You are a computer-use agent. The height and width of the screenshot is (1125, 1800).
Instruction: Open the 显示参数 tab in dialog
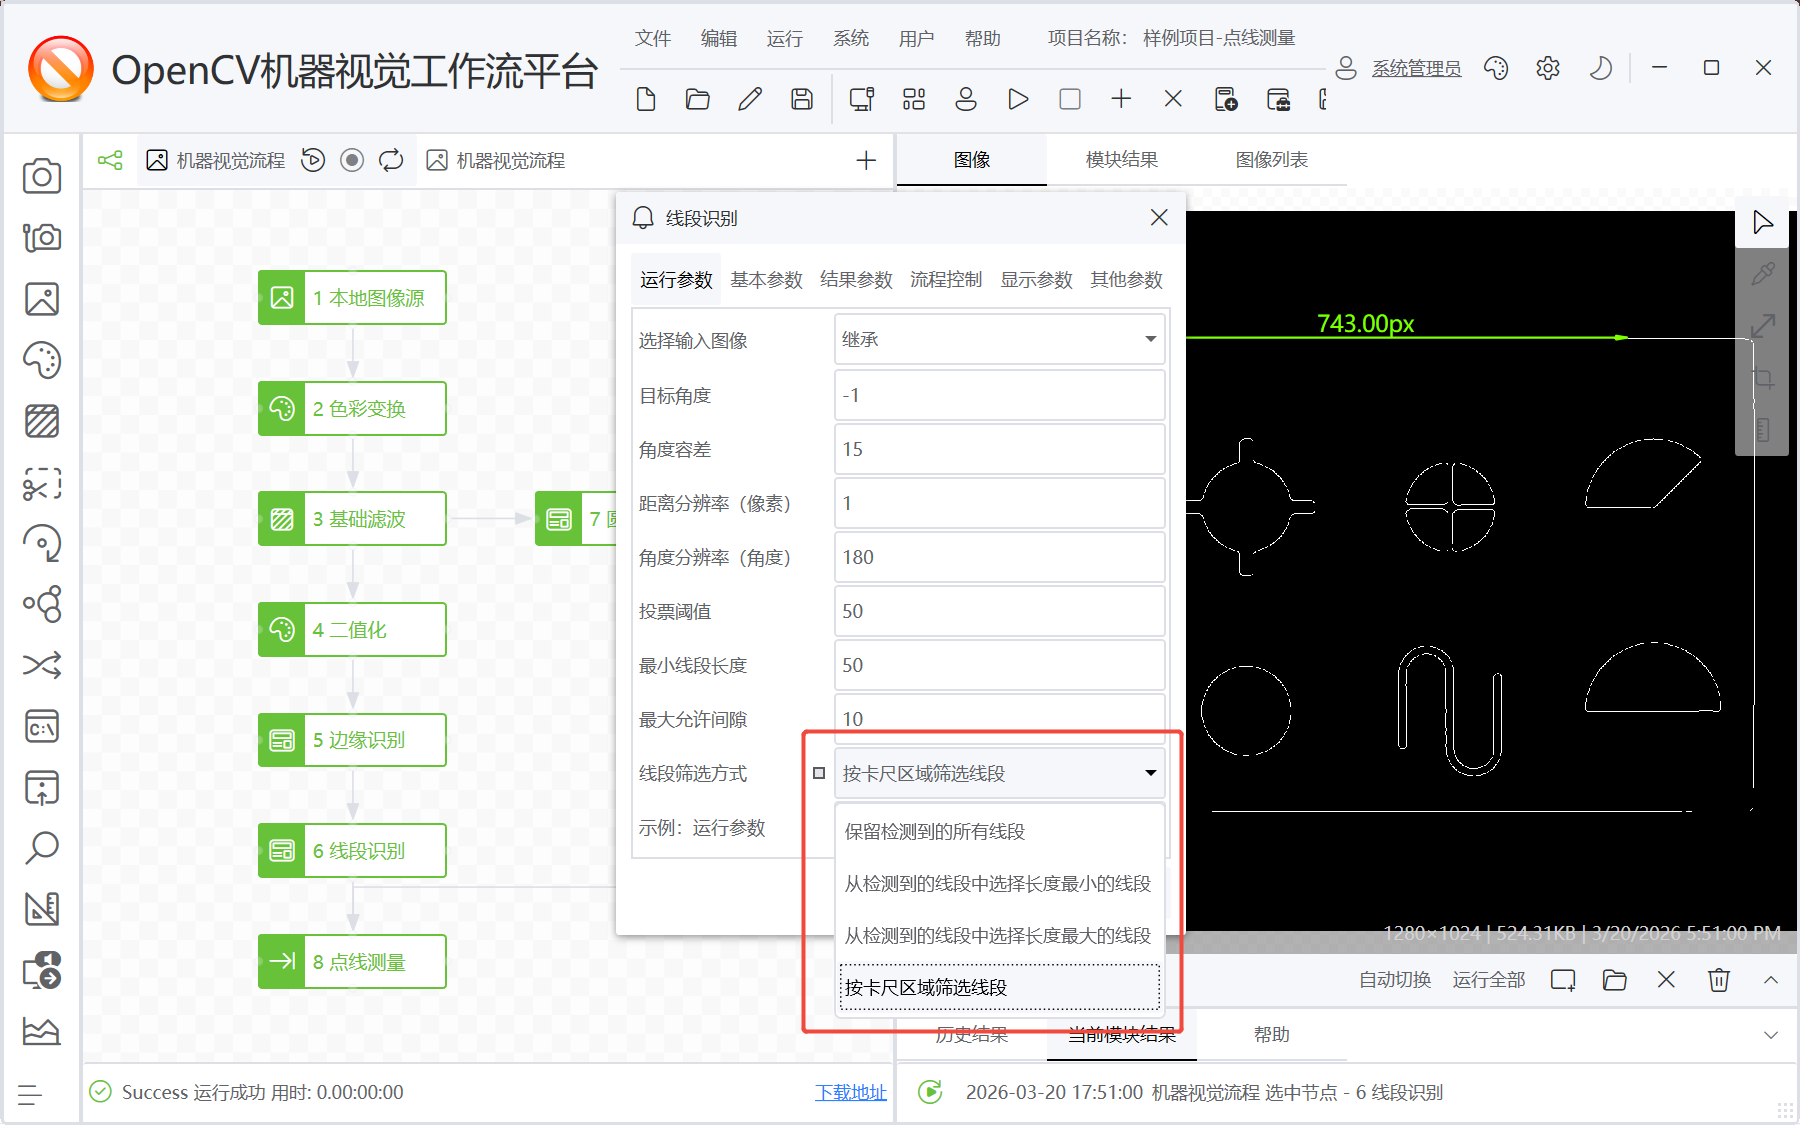coord(1037,280)
